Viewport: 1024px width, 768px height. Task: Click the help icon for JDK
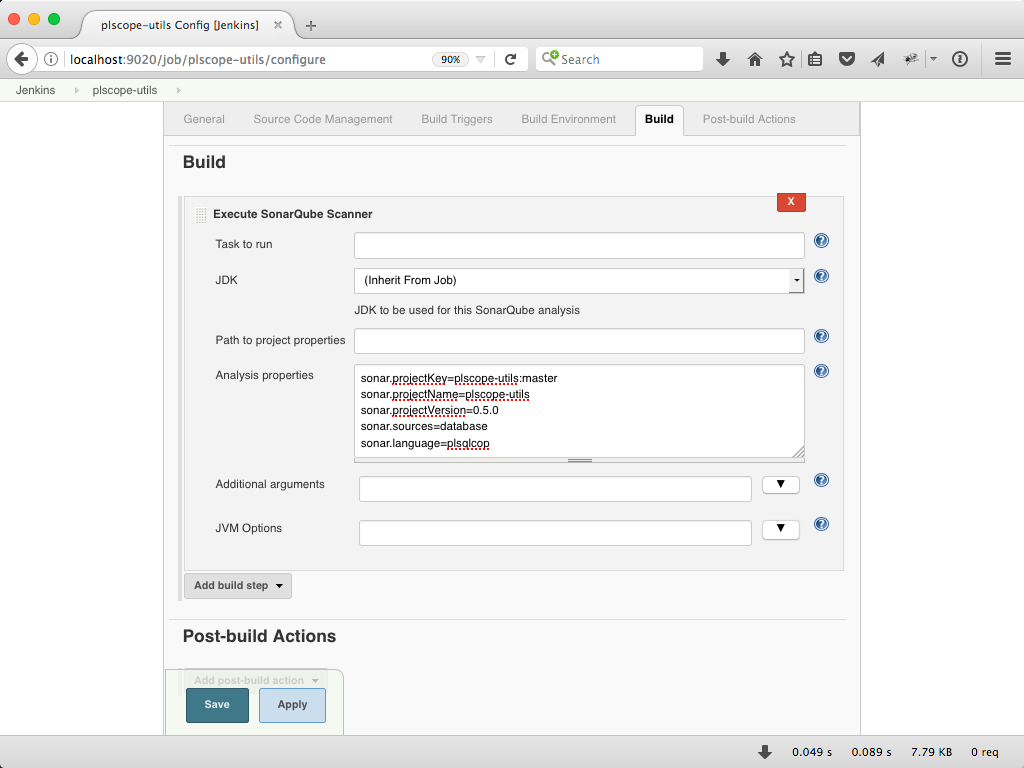(x=822, y=276)
